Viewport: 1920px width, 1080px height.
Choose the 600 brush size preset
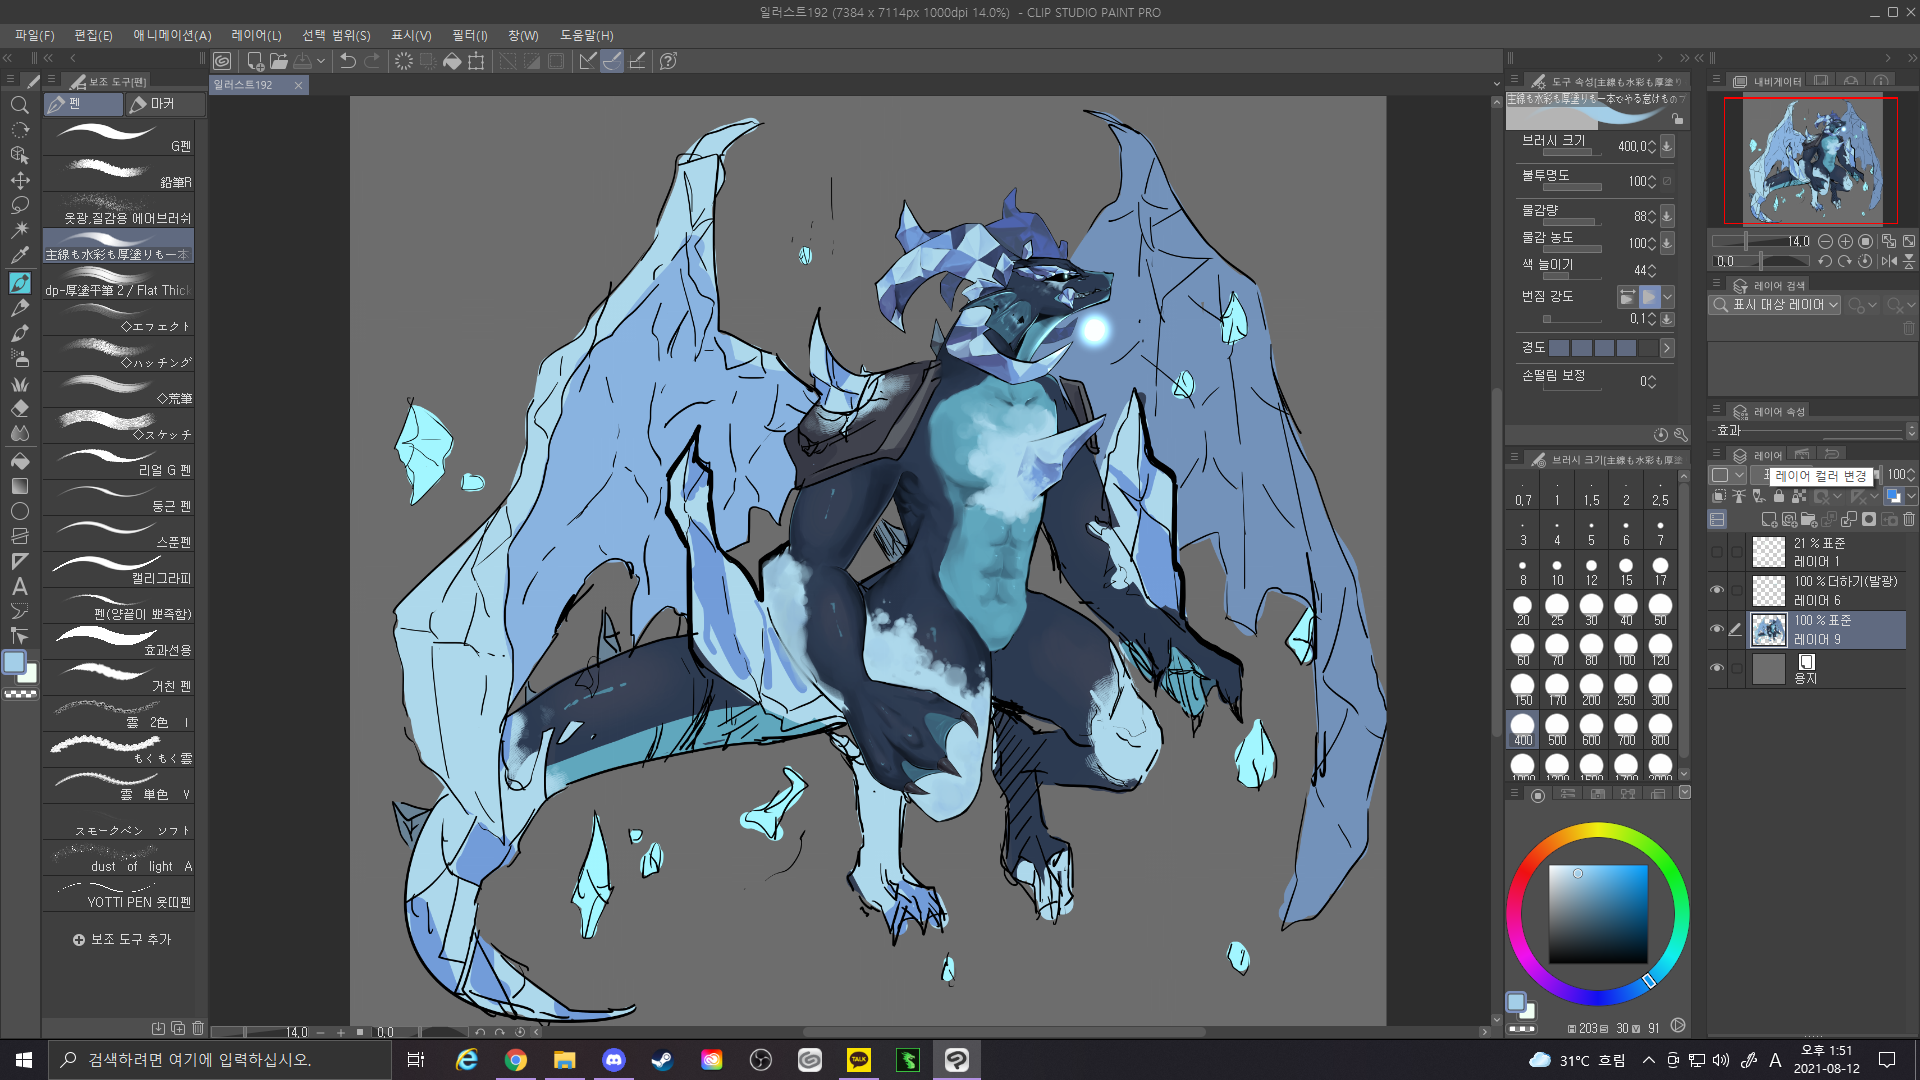click(x=1591, y=730)
